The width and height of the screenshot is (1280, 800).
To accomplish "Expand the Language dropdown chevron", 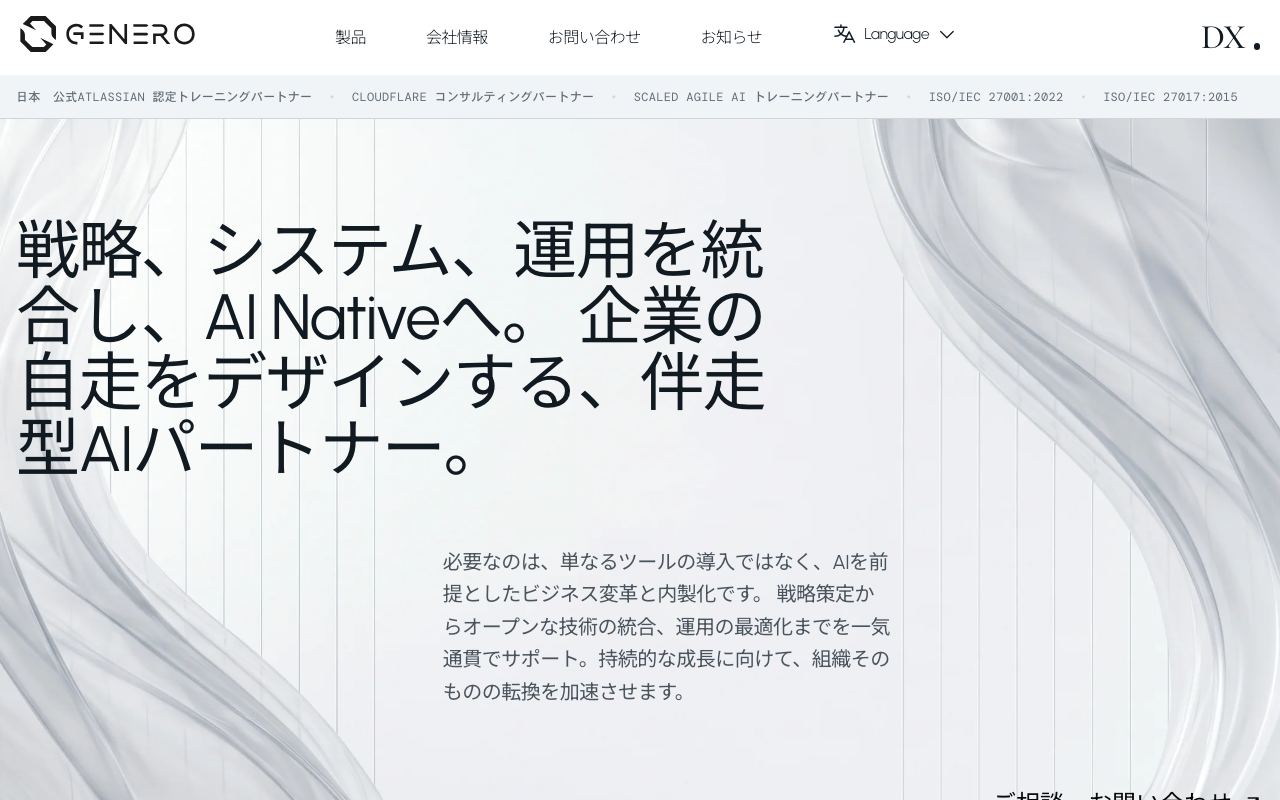I will 946,34.
